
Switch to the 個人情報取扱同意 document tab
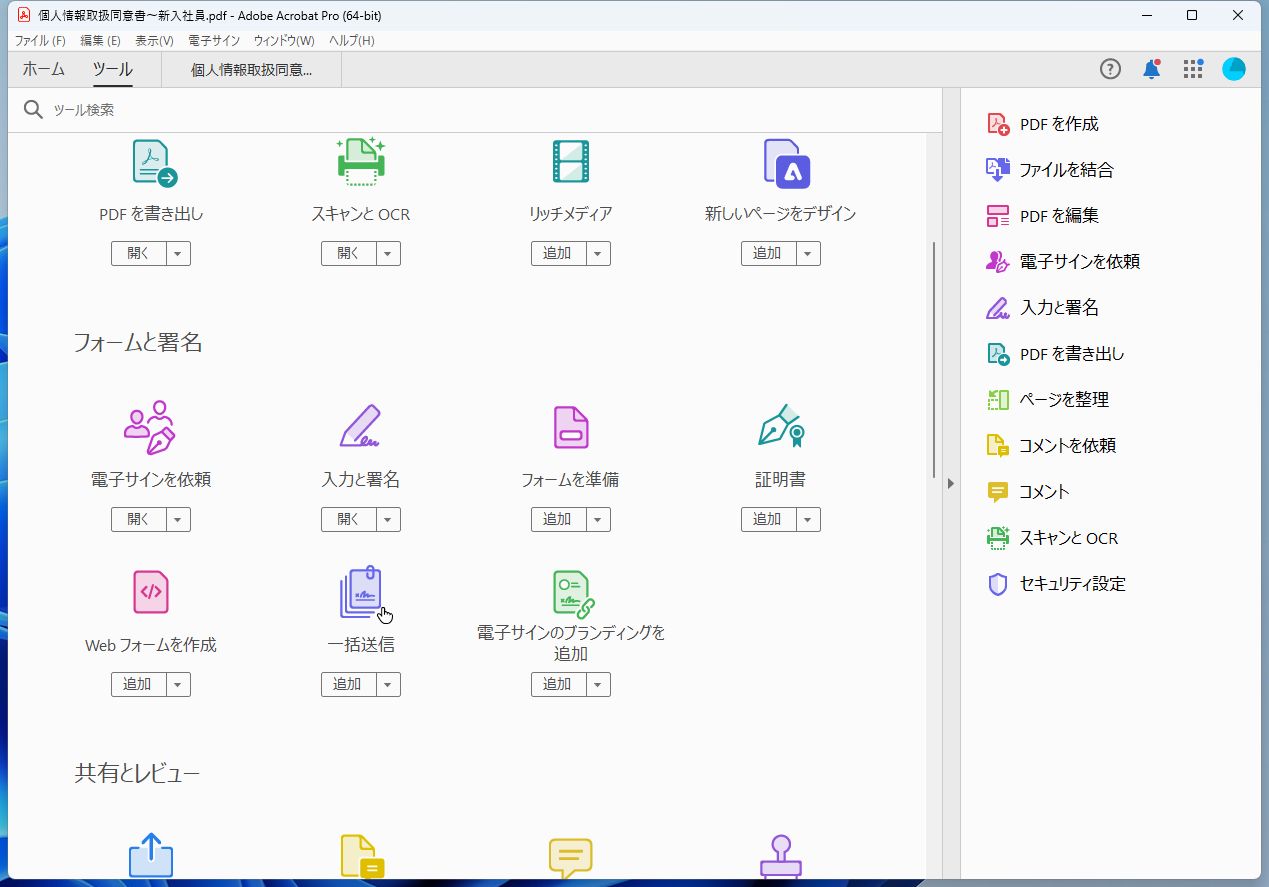click(x=250, y=69)
